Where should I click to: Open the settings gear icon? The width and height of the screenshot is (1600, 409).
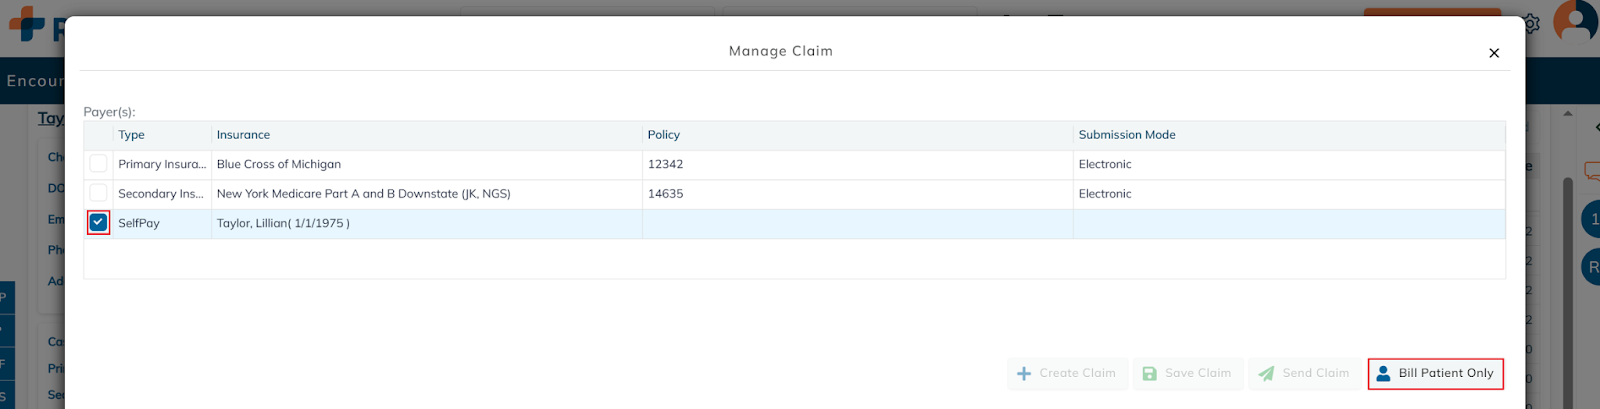[x=1531, y=23]
